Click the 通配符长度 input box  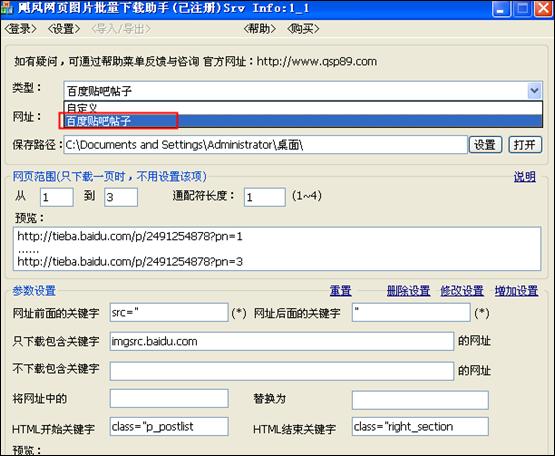[265, 197]
